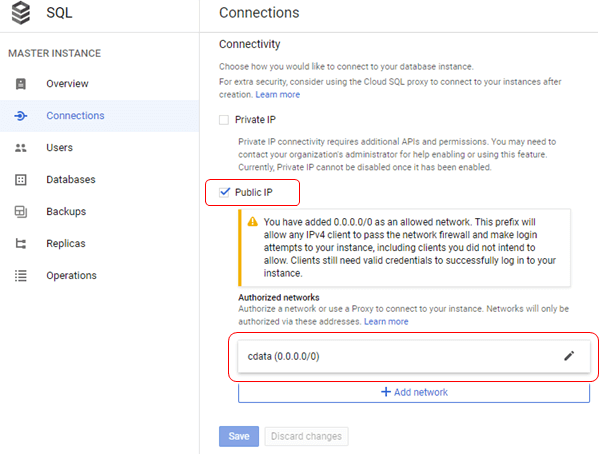Click the Overview sidebar icon
Viewport: 605px width, 454px height.
[x=21, y=84]
